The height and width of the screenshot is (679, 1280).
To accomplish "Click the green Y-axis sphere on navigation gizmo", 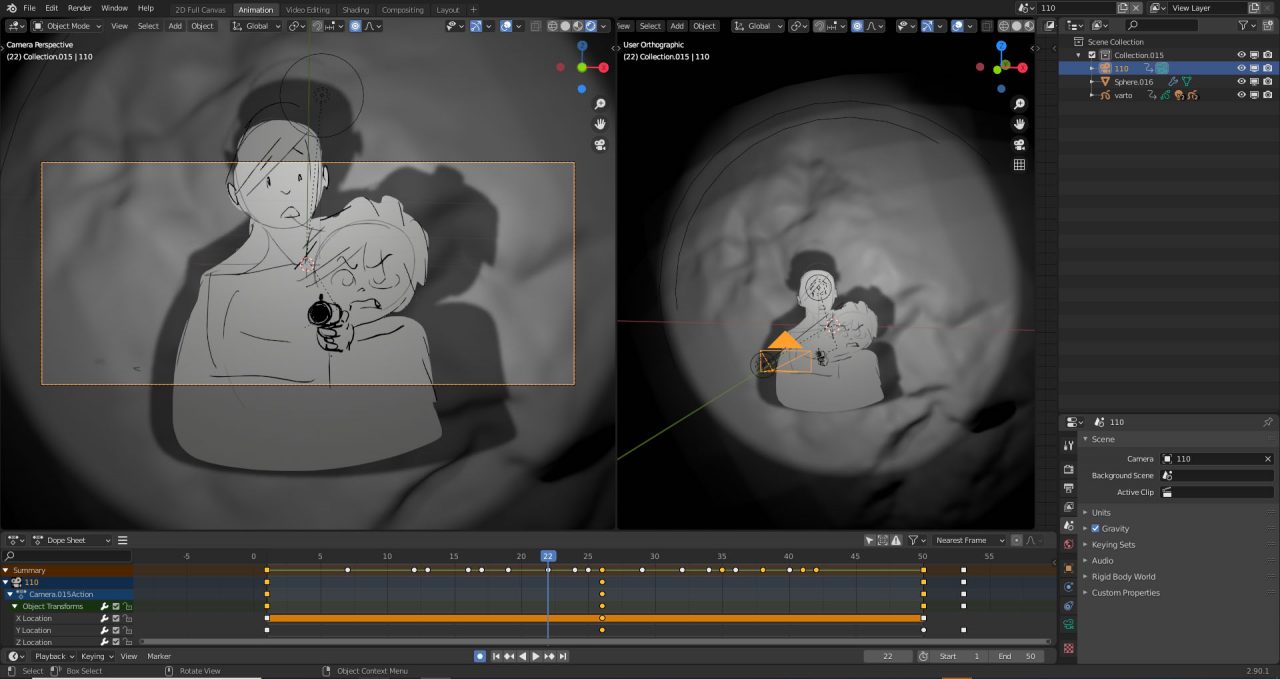I will (x=584, y=68).
